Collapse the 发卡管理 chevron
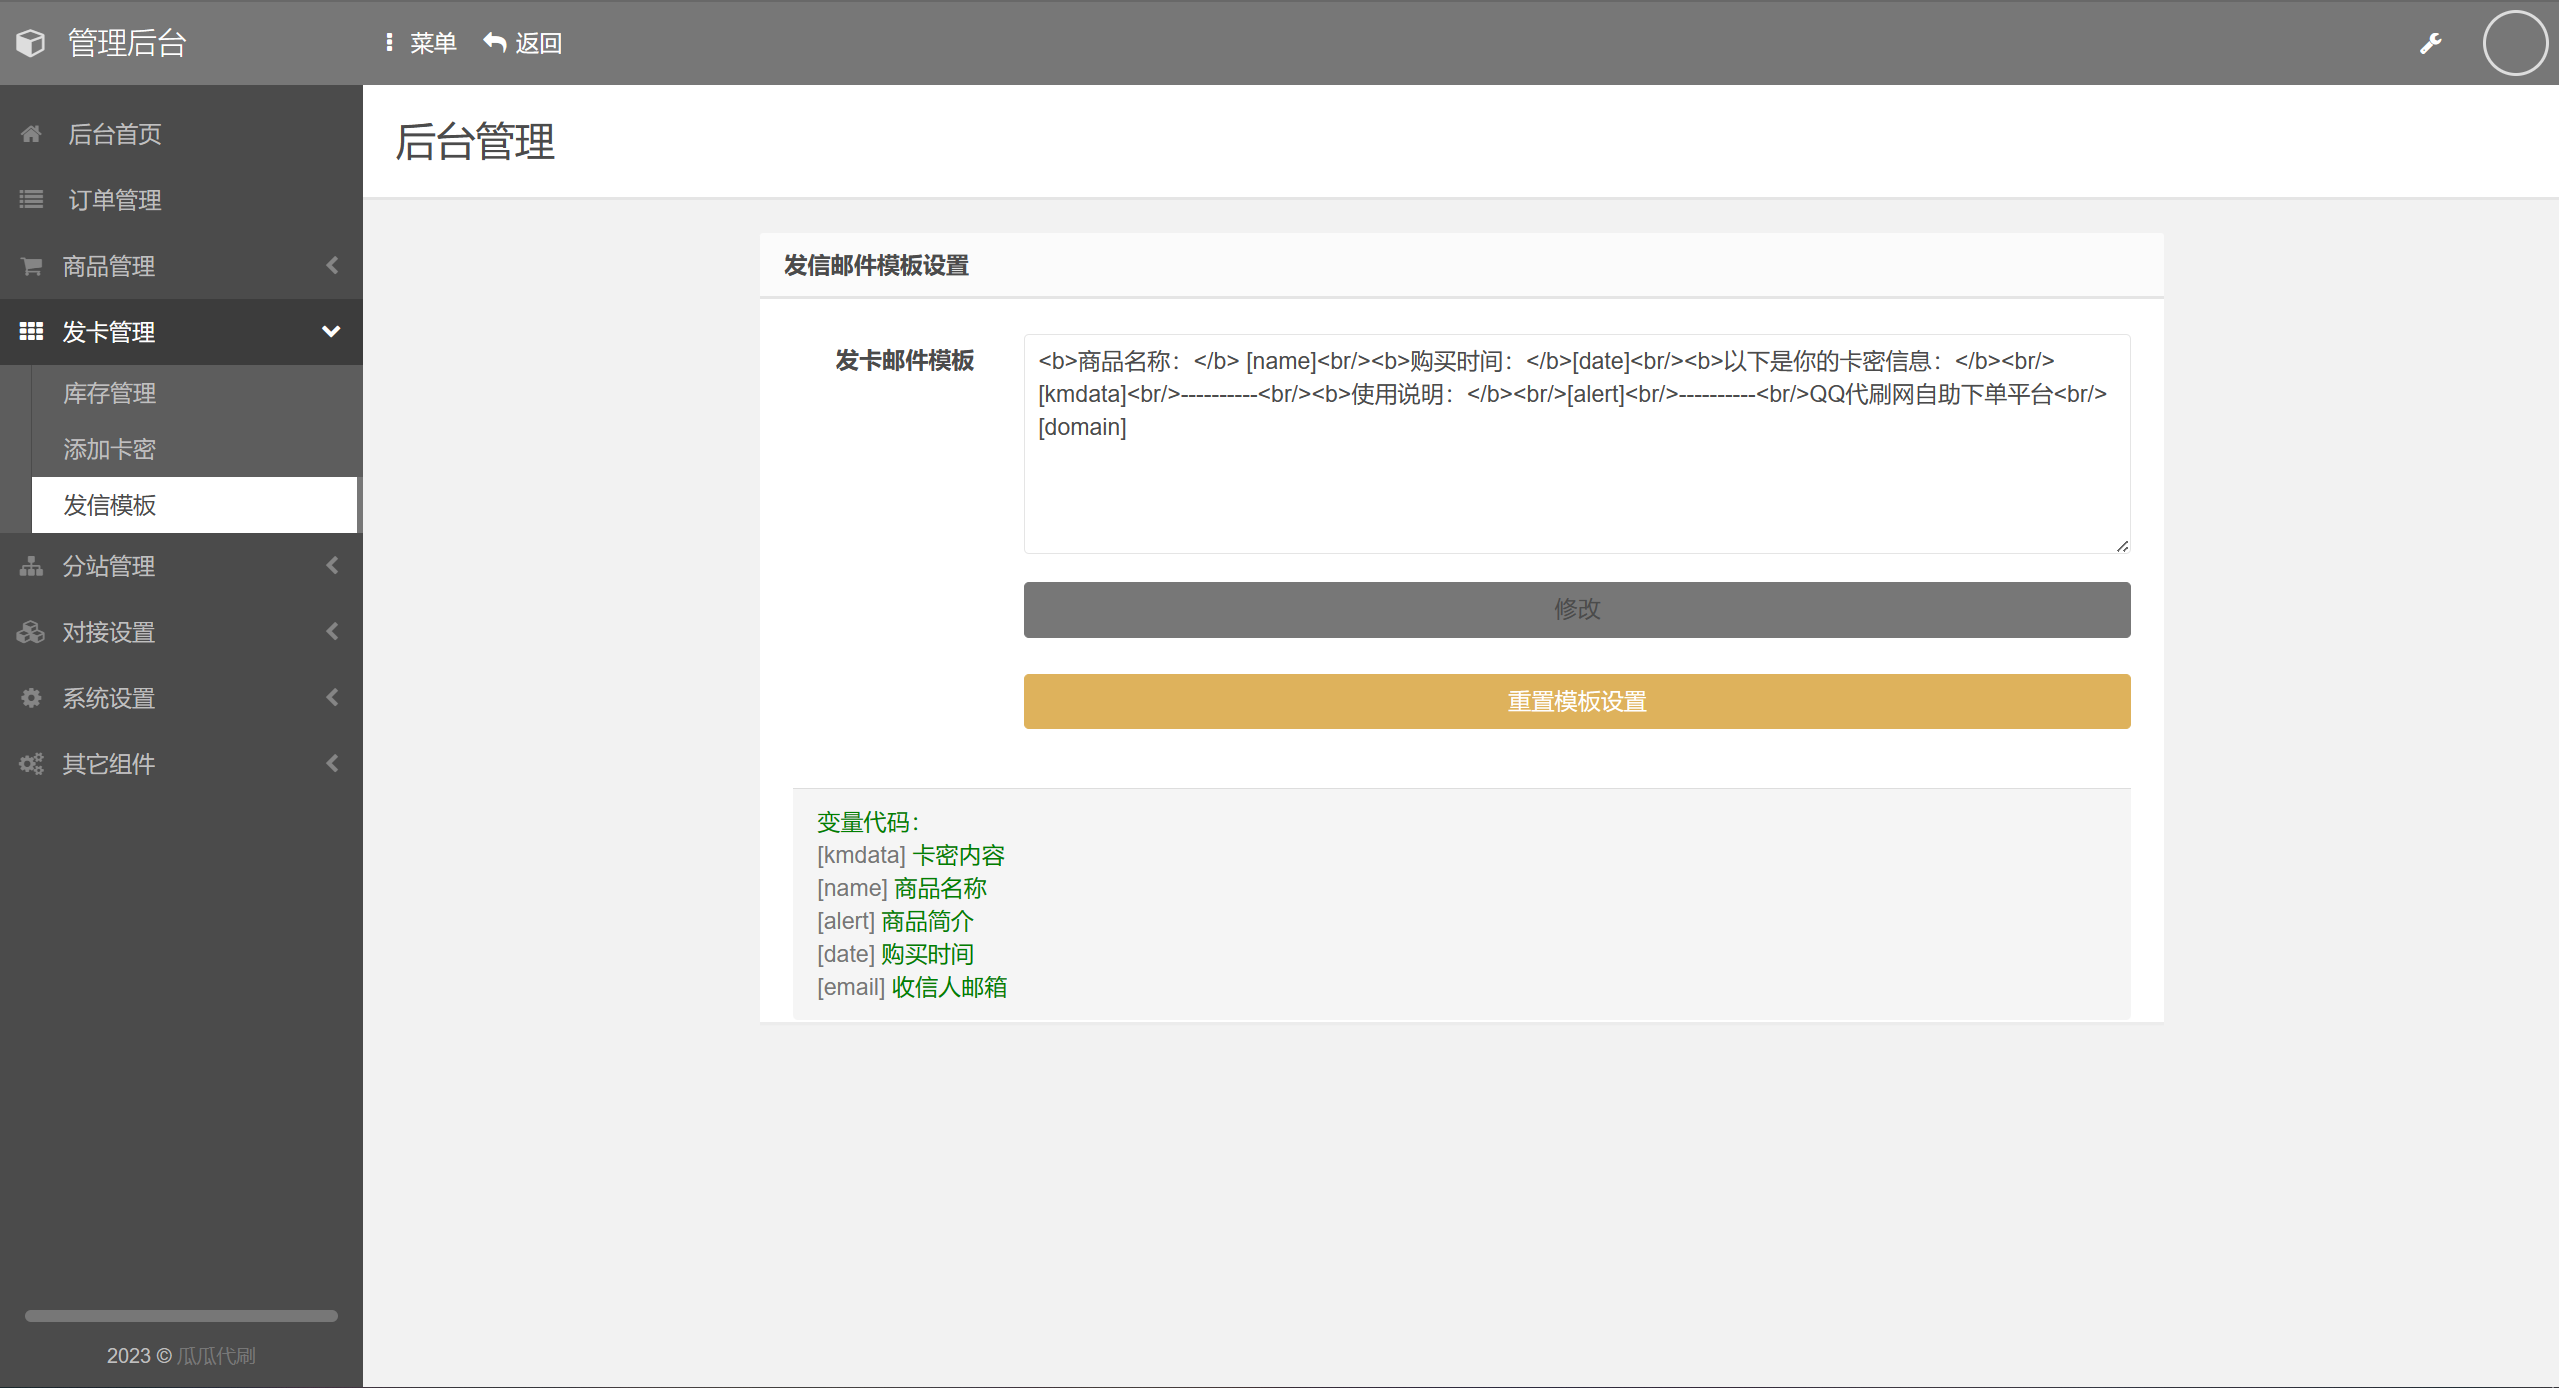2559x1388 pixels. tap(331, 332)
